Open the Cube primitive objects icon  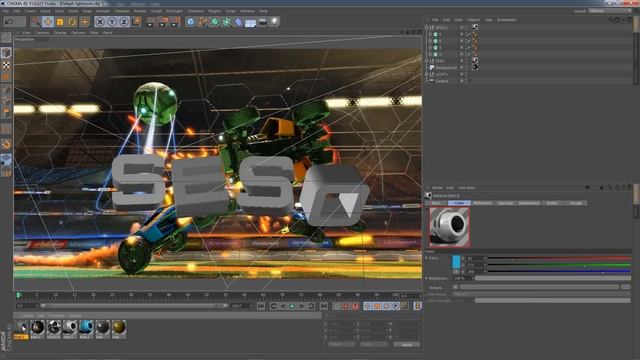pyautogui.click(x=191, y=22)
